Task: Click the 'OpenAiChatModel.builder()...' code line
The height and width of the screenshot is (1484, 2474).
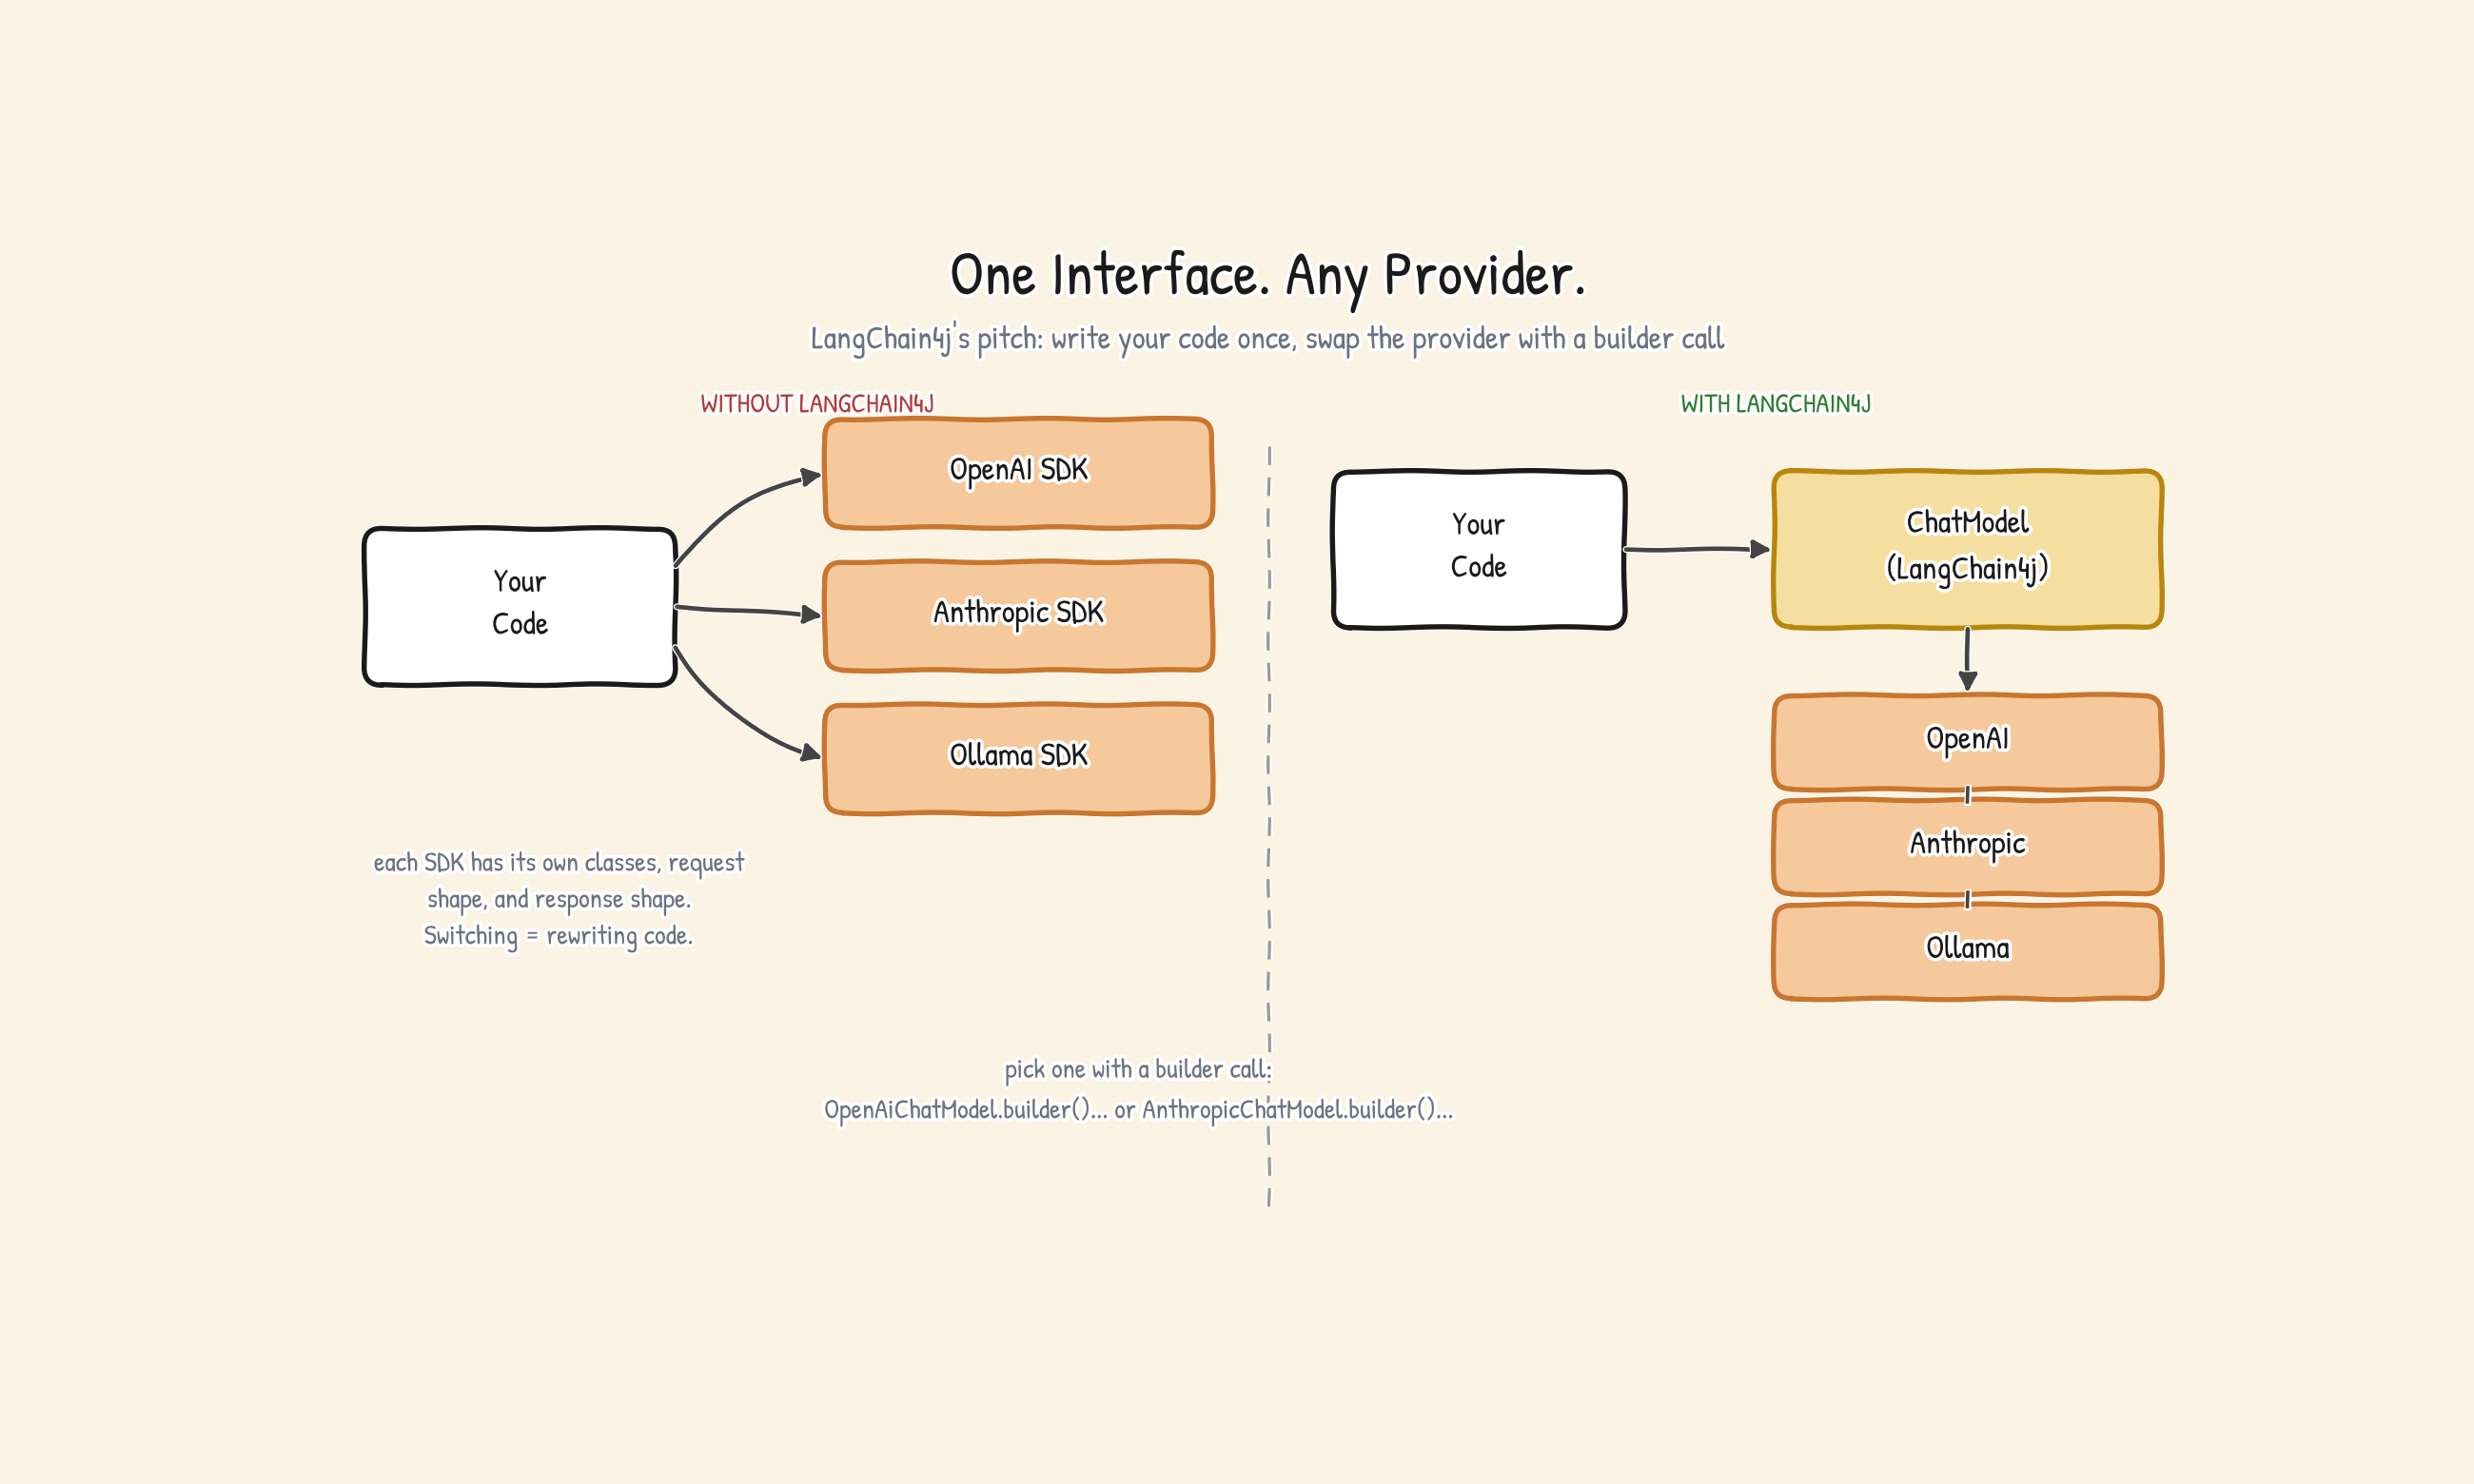Action: pos(1138,1110)
